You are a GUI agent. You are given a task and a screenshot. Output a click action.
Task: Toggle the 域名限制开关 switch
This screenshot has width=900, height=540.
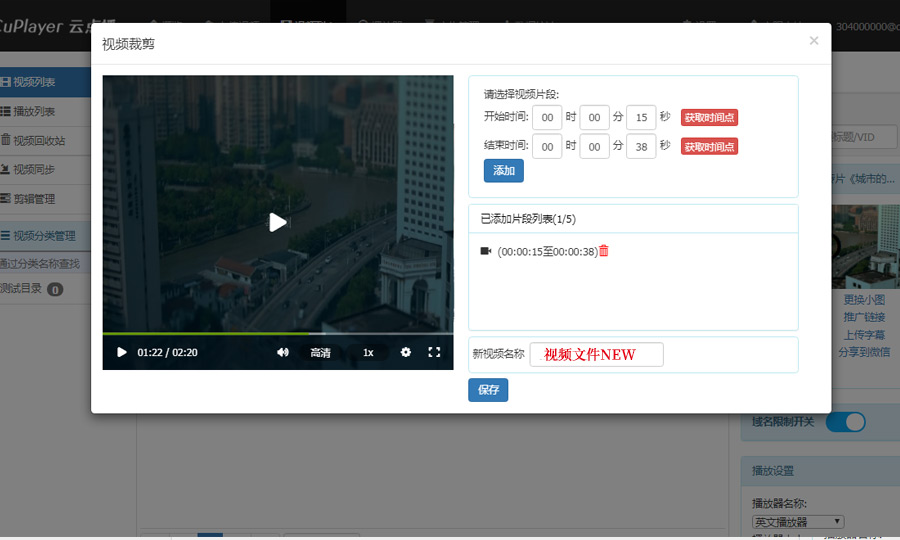(845, 422)
